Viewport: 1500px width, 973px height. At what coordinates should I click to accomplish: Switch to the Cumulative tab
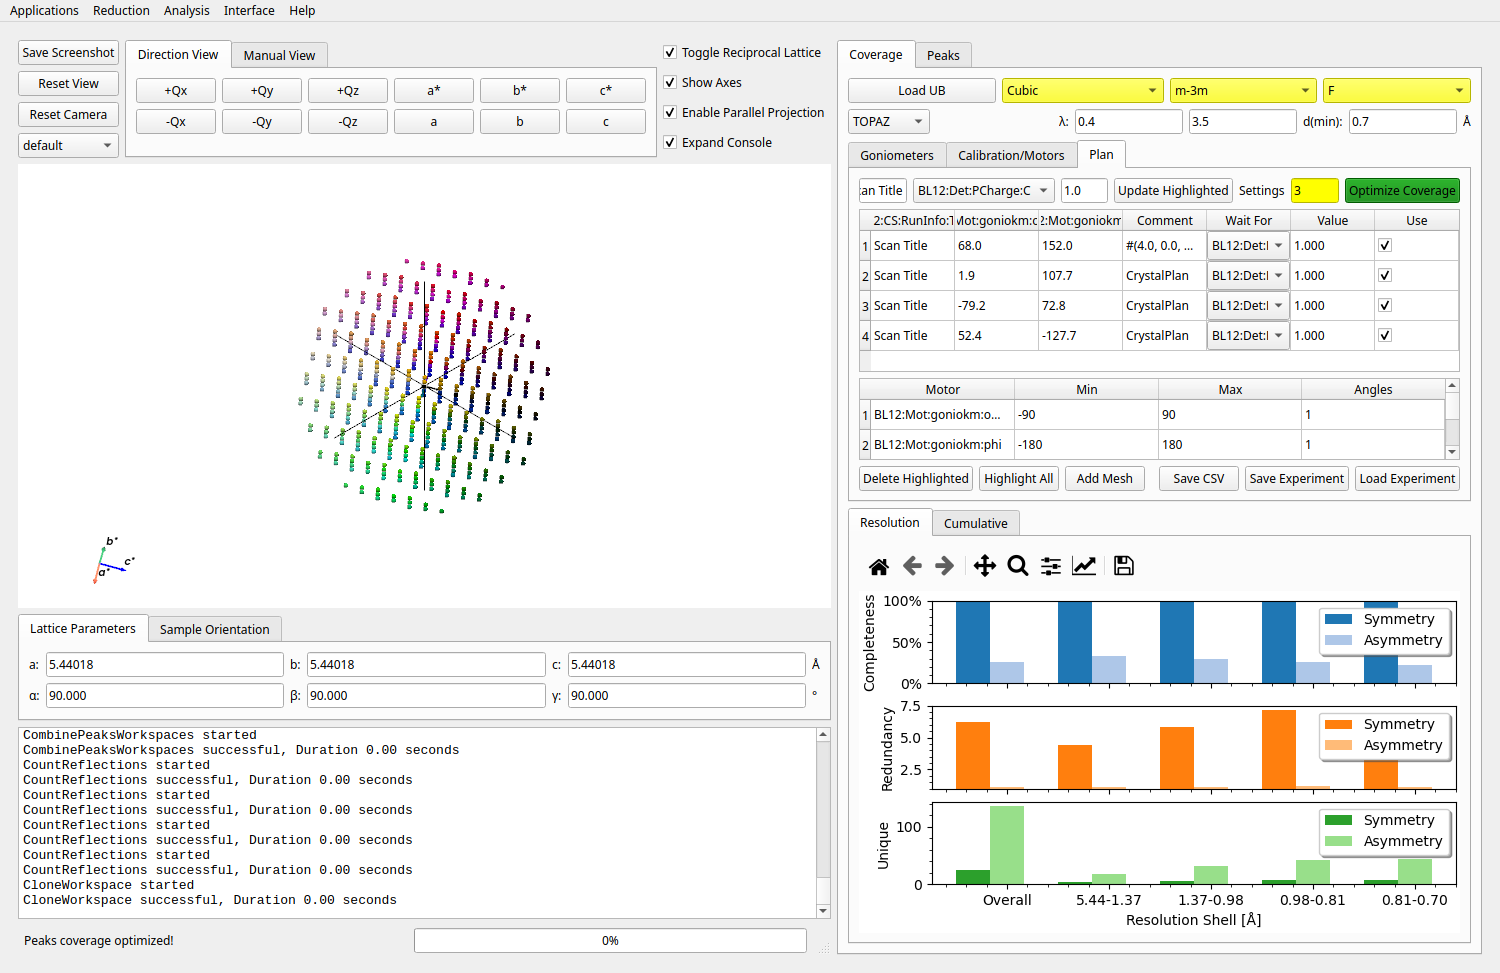pos(976,523)
